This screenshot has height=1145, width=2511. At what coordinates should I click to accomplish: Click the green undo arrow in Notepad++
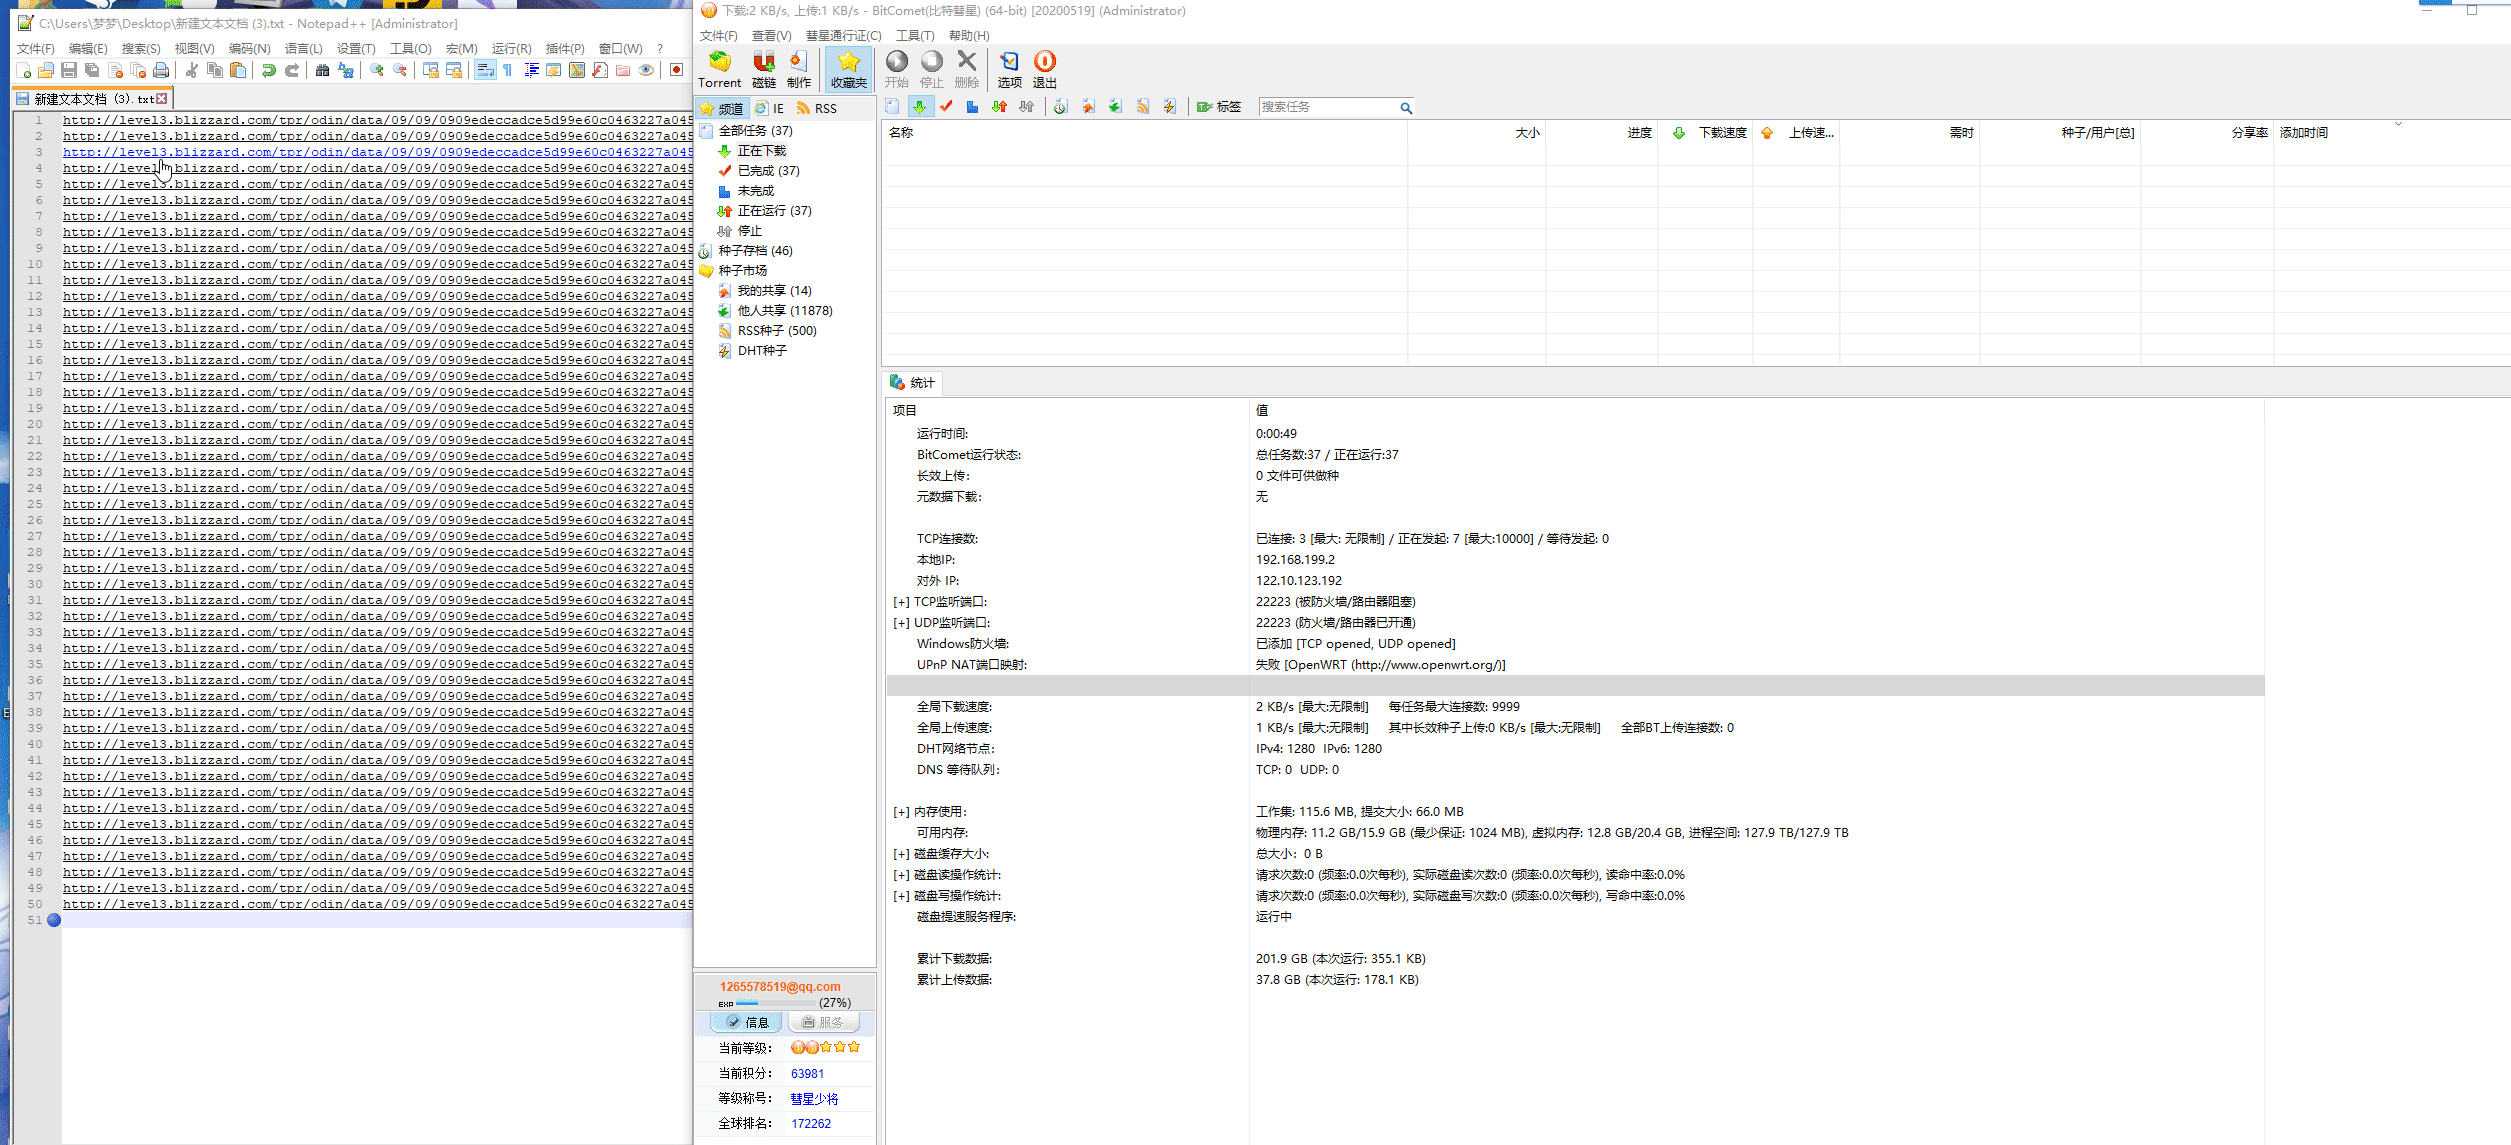tap(269, 70)
